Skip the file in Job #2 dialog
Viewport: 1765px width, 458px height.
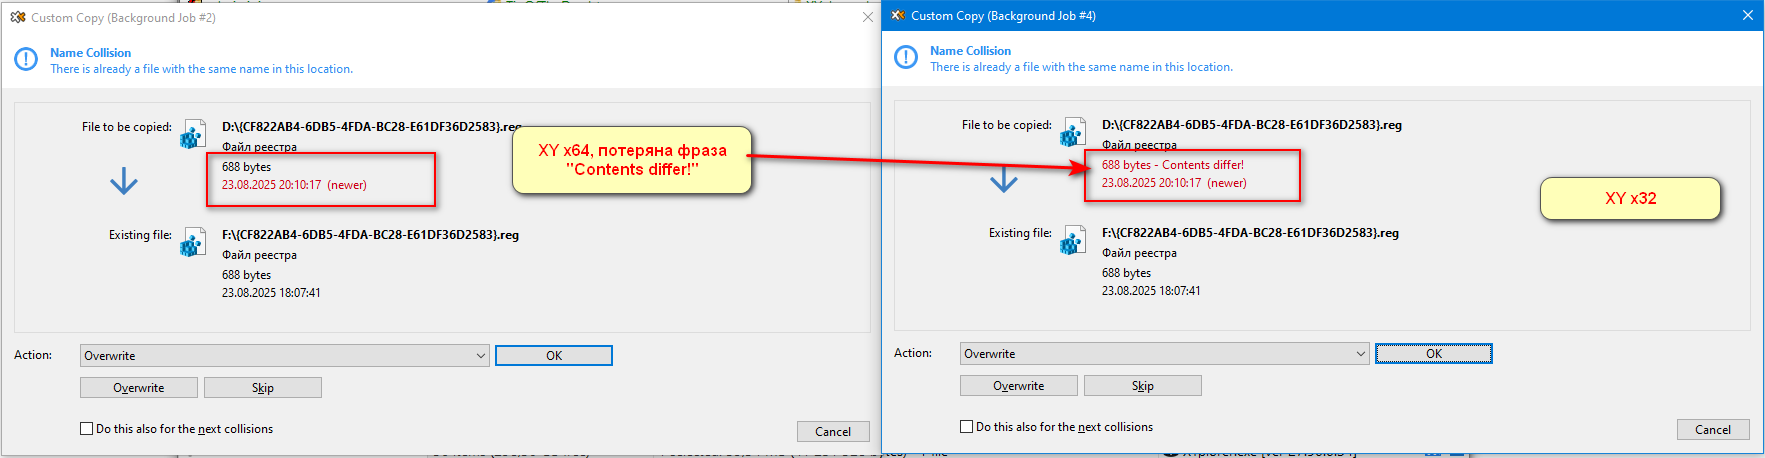263,388
